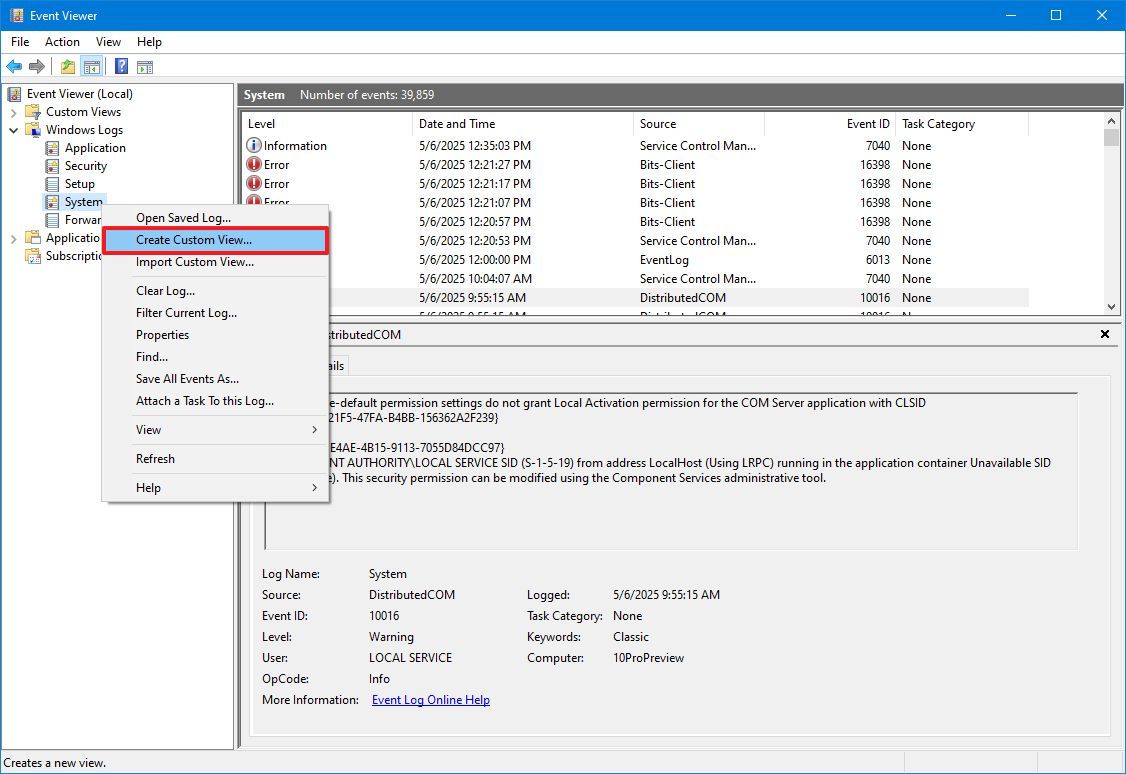Toggle the console tree toolbar icon
Screen dimensions: 1126x774
coord(91,66)
